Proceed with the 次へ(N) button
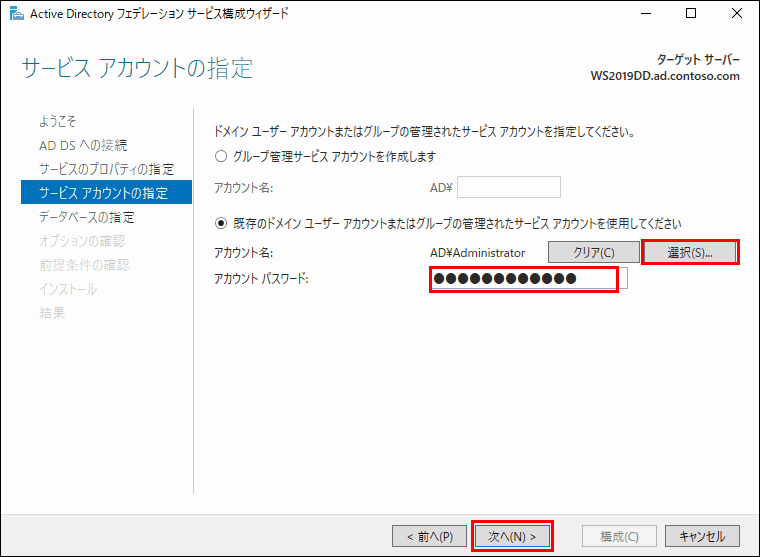Image resolution: width=760 pixels, height=557 pixels. tap(512, 536)
